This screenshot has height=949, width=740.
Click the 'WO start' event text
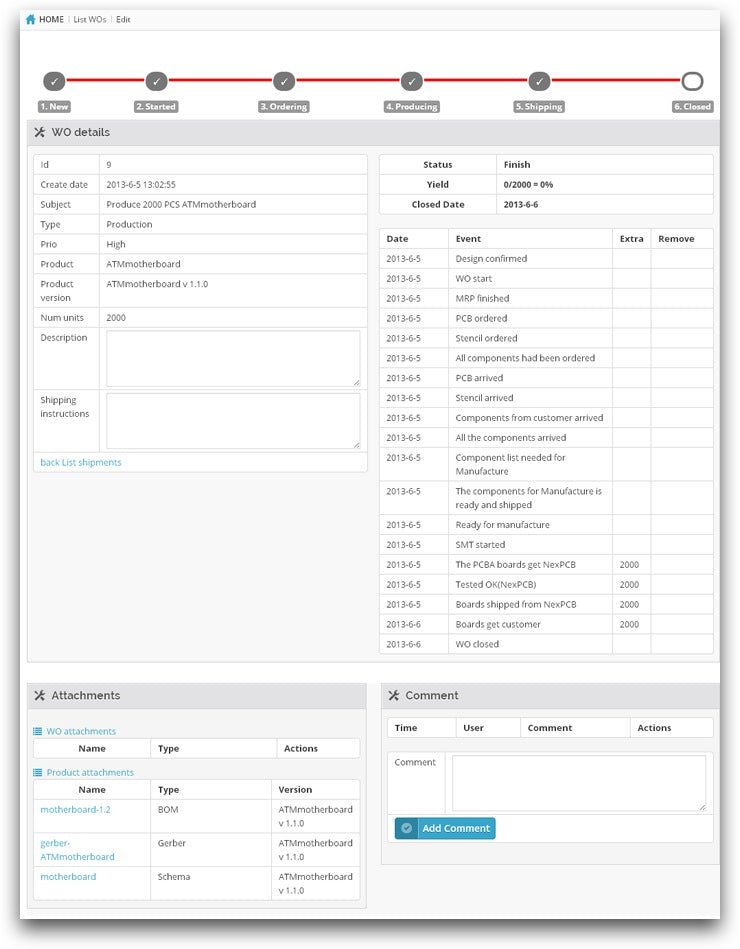pyautogui.click(x=474, y=278)
